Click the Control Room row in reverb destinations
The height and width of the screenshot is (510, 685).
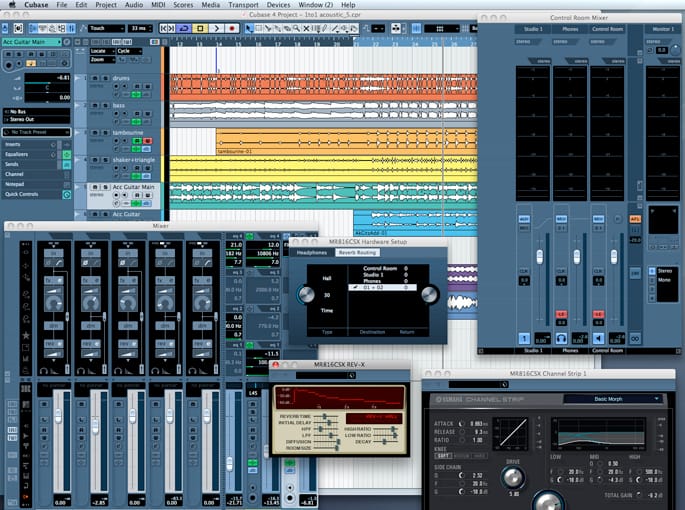tap(382, 268)
